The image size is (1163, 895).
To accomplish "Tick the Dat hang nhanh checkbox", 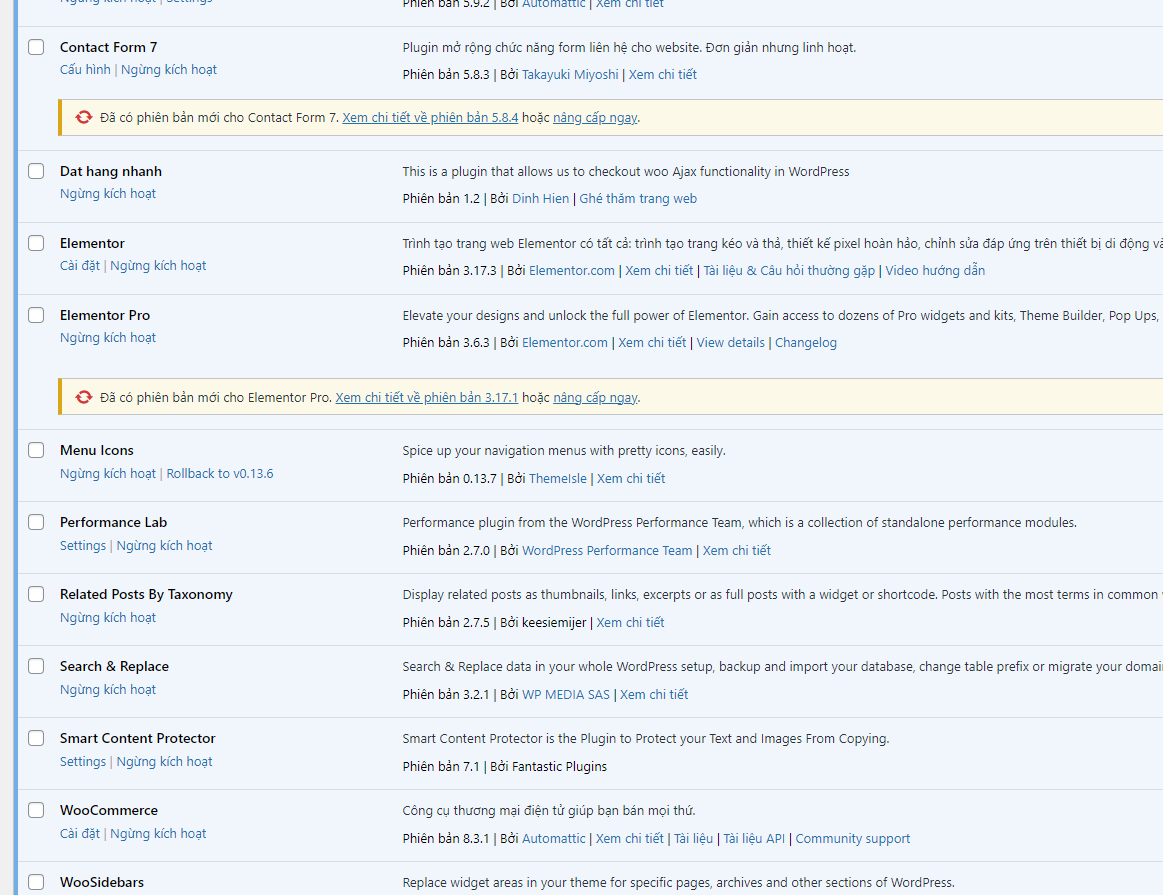I will pos(36,171).
